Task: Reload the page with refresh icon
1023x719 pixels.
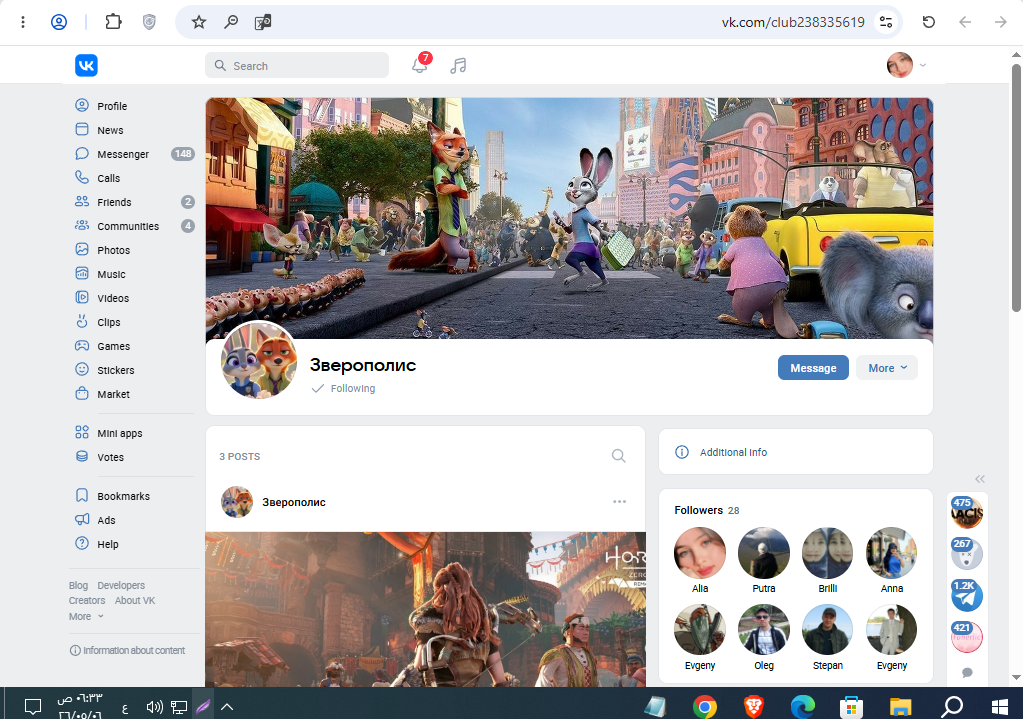Action: pos(929,22)
